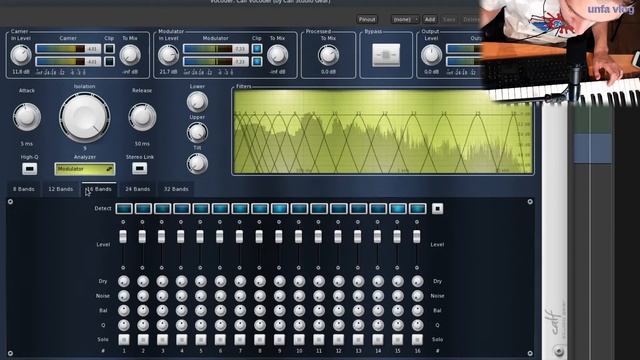Click the Tilt knob

(x=197, y=163)
